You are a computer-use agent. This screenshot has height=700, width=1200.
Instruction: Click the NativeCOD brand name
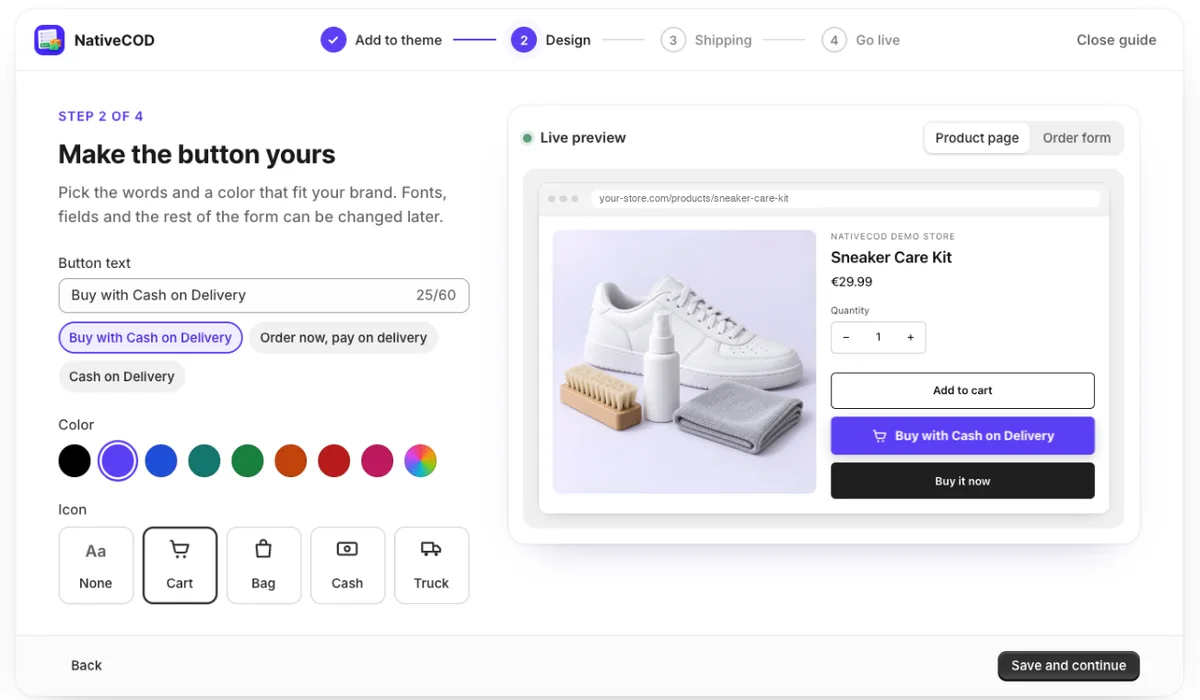[x=115, y=40]
